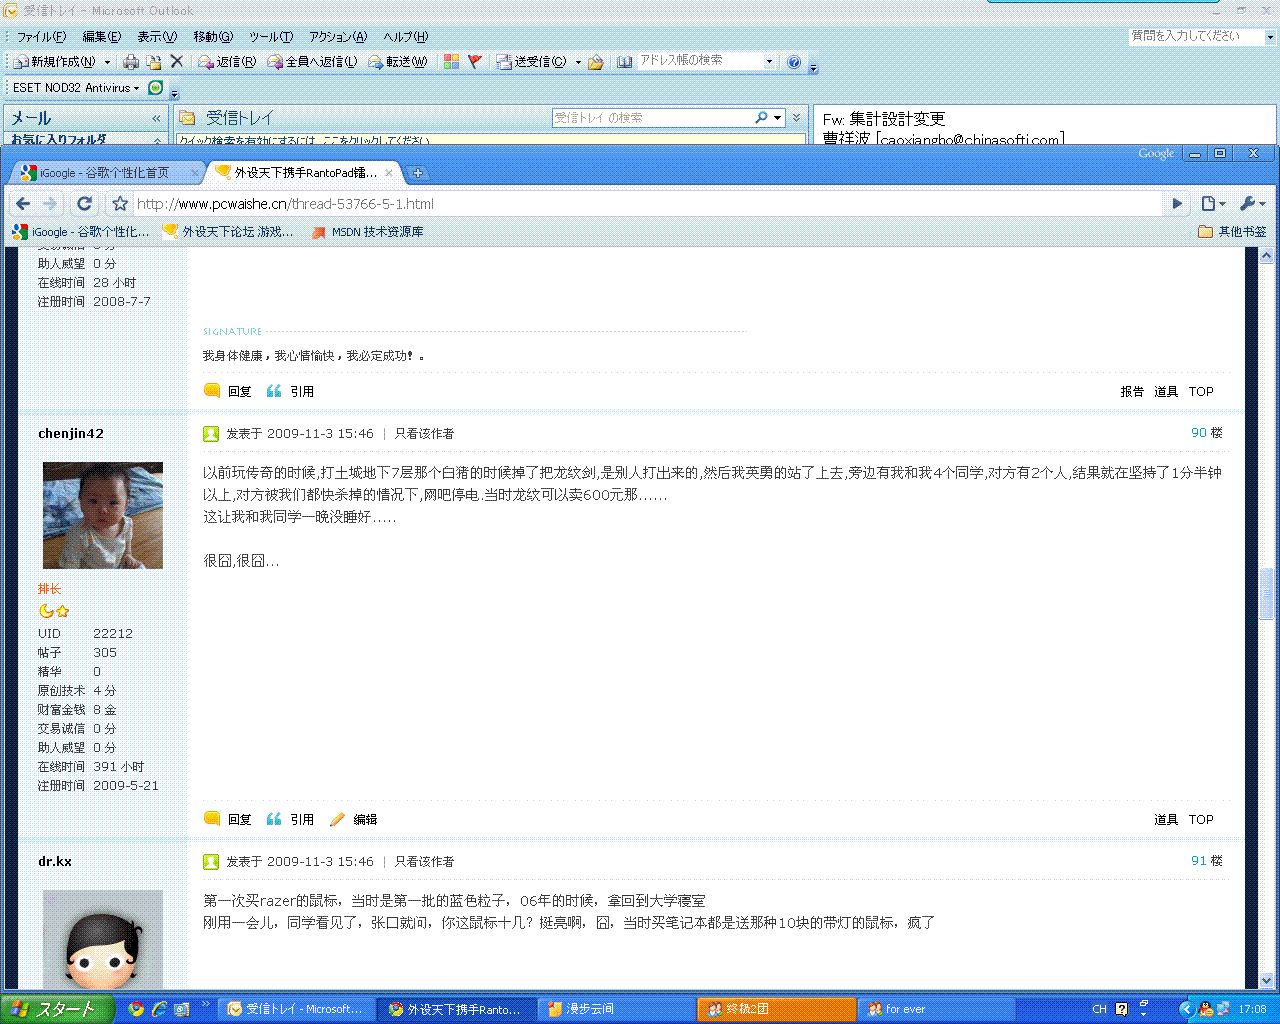Open the page menu dropdown in Chrome
The image size is (1280, 1024).
coord(1210,203)
